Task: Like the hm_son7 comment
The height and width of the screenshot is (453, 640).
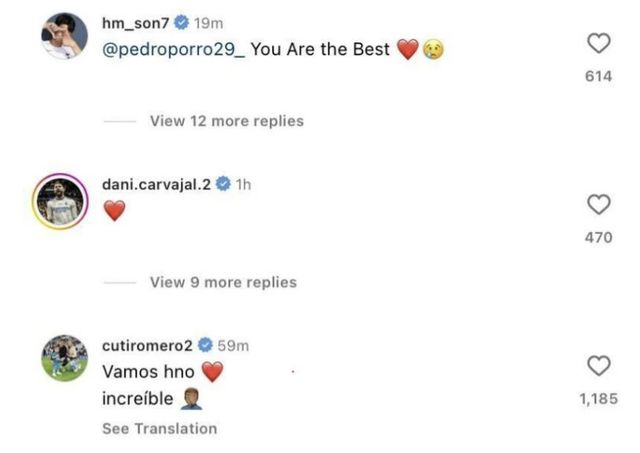Action: [x=598, y=43]
